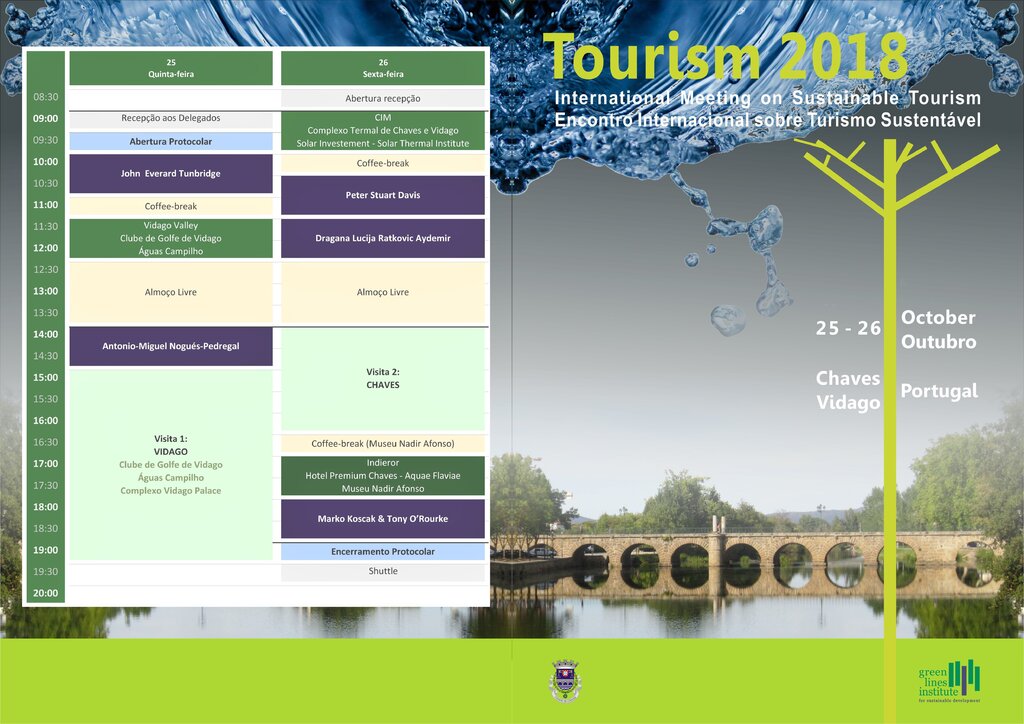Click the Abertura Protocolar blue cell
Viewport: 1024px width, 724px height.
click(171, 142)
